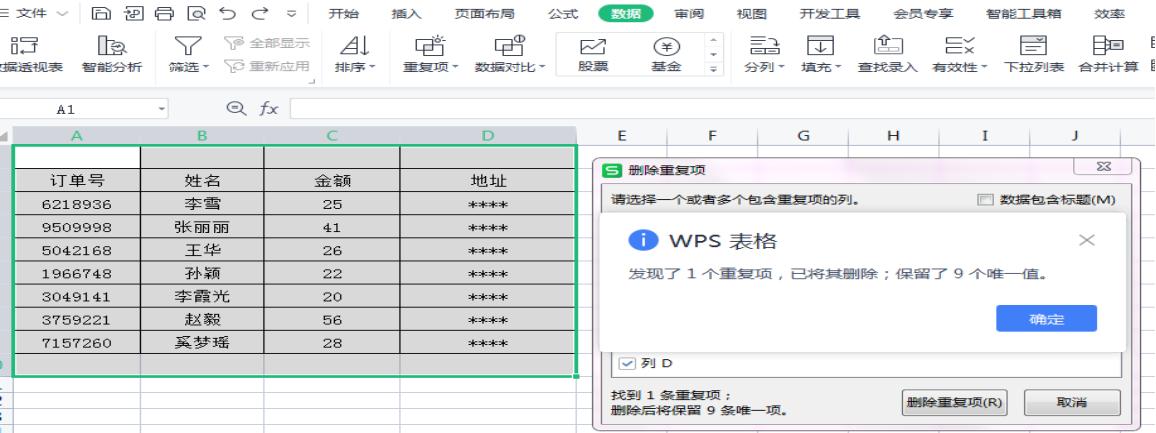Expand the 重复项 dropdown arrow
The image size is (1156, 433).
coord(455,67)
